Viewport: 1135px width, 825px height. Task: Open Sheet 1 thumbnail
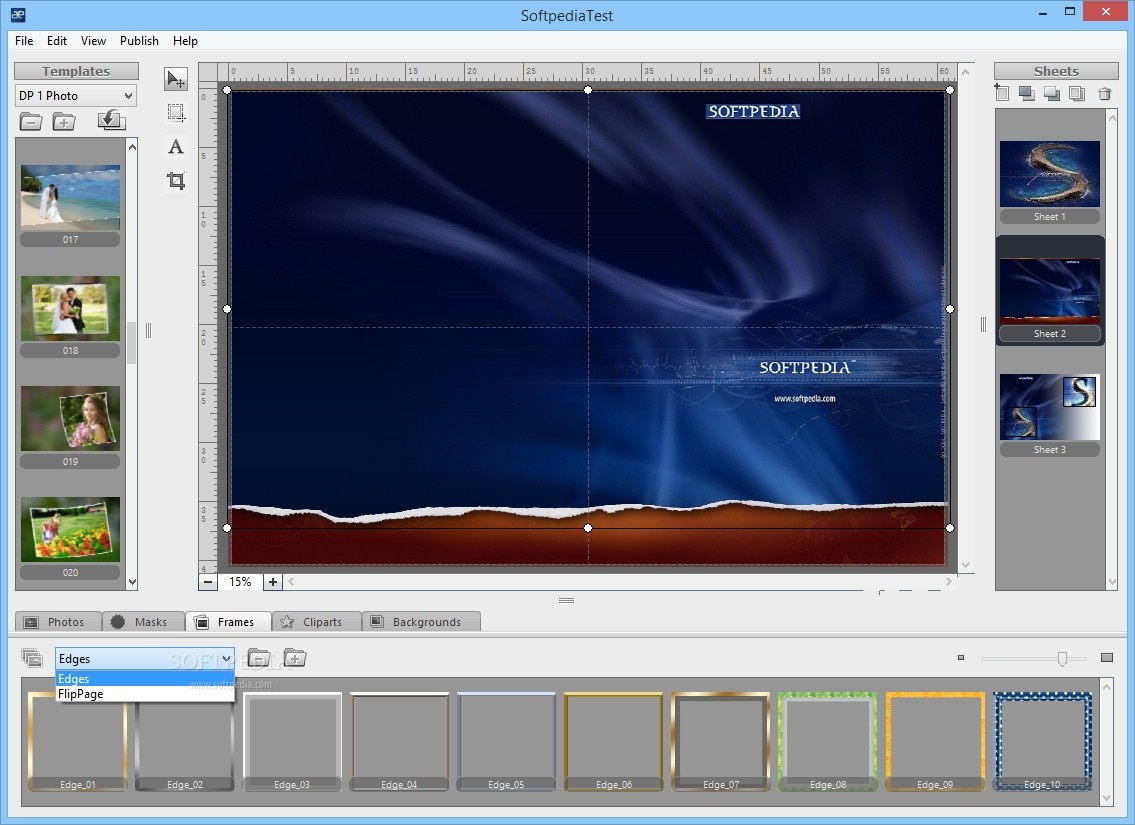1050,174
